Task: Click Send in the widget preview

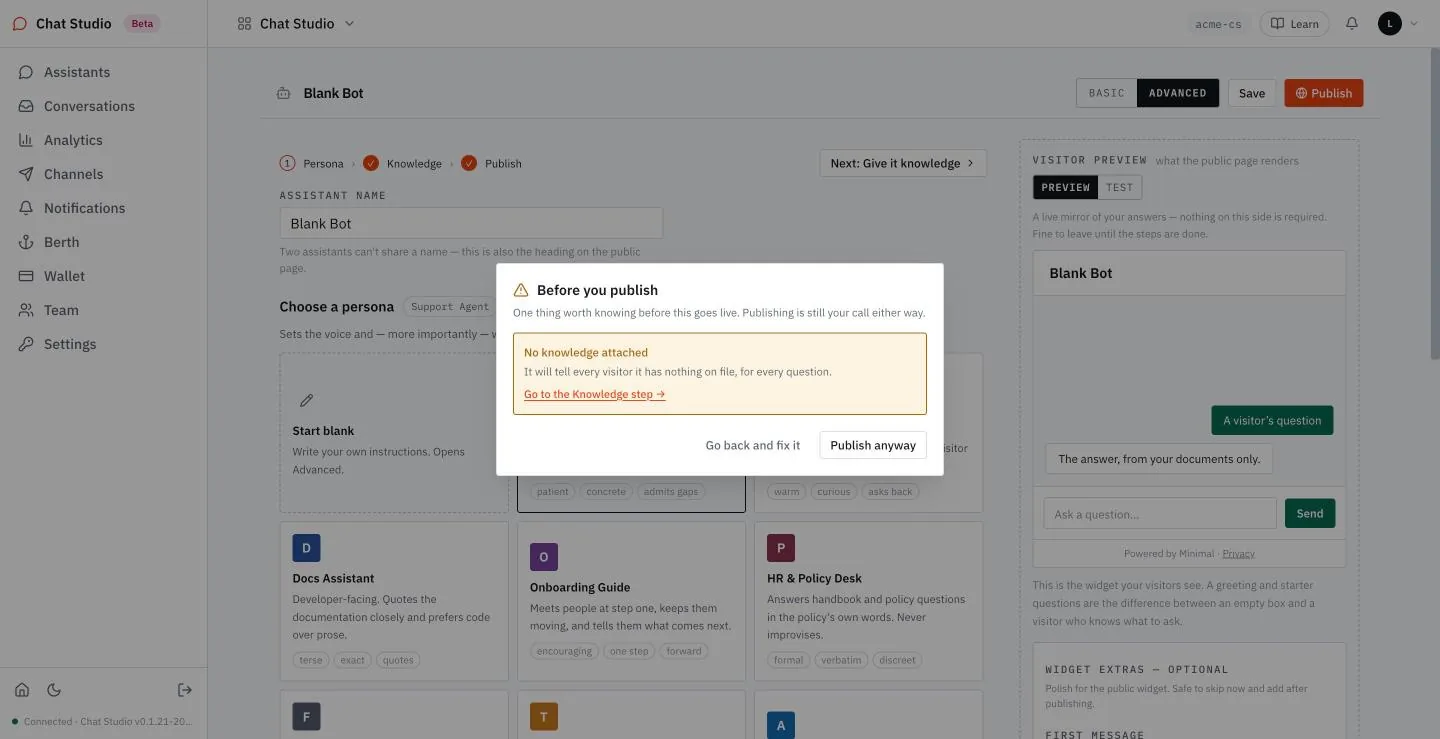Action: [x=1310, y=513]
